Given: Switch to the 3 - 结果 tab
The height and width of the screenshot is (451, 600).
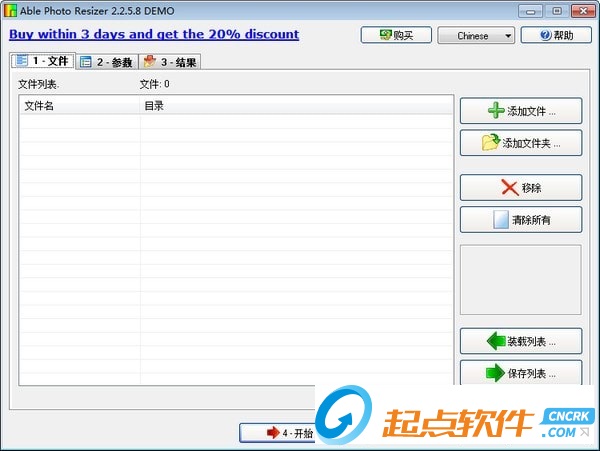Looking at the screenshot, I should click(x=170, y=62).
